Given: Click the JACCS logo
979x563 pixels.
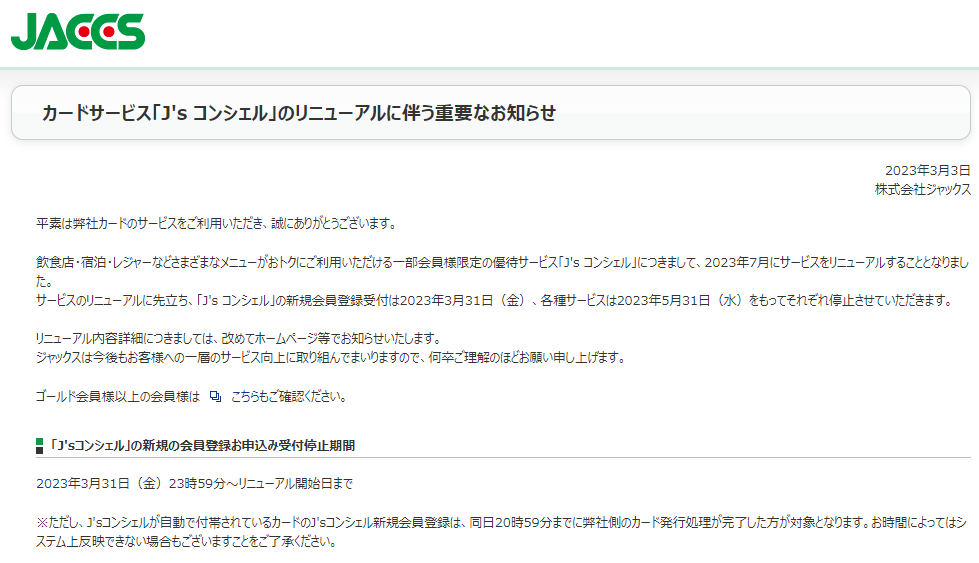Looking at the screenshot, I should (78, 31).
